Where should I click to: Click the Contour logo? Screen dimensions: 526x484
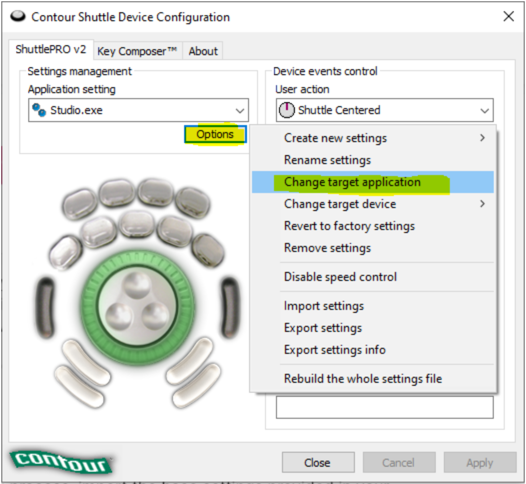[x=61, y=462]
